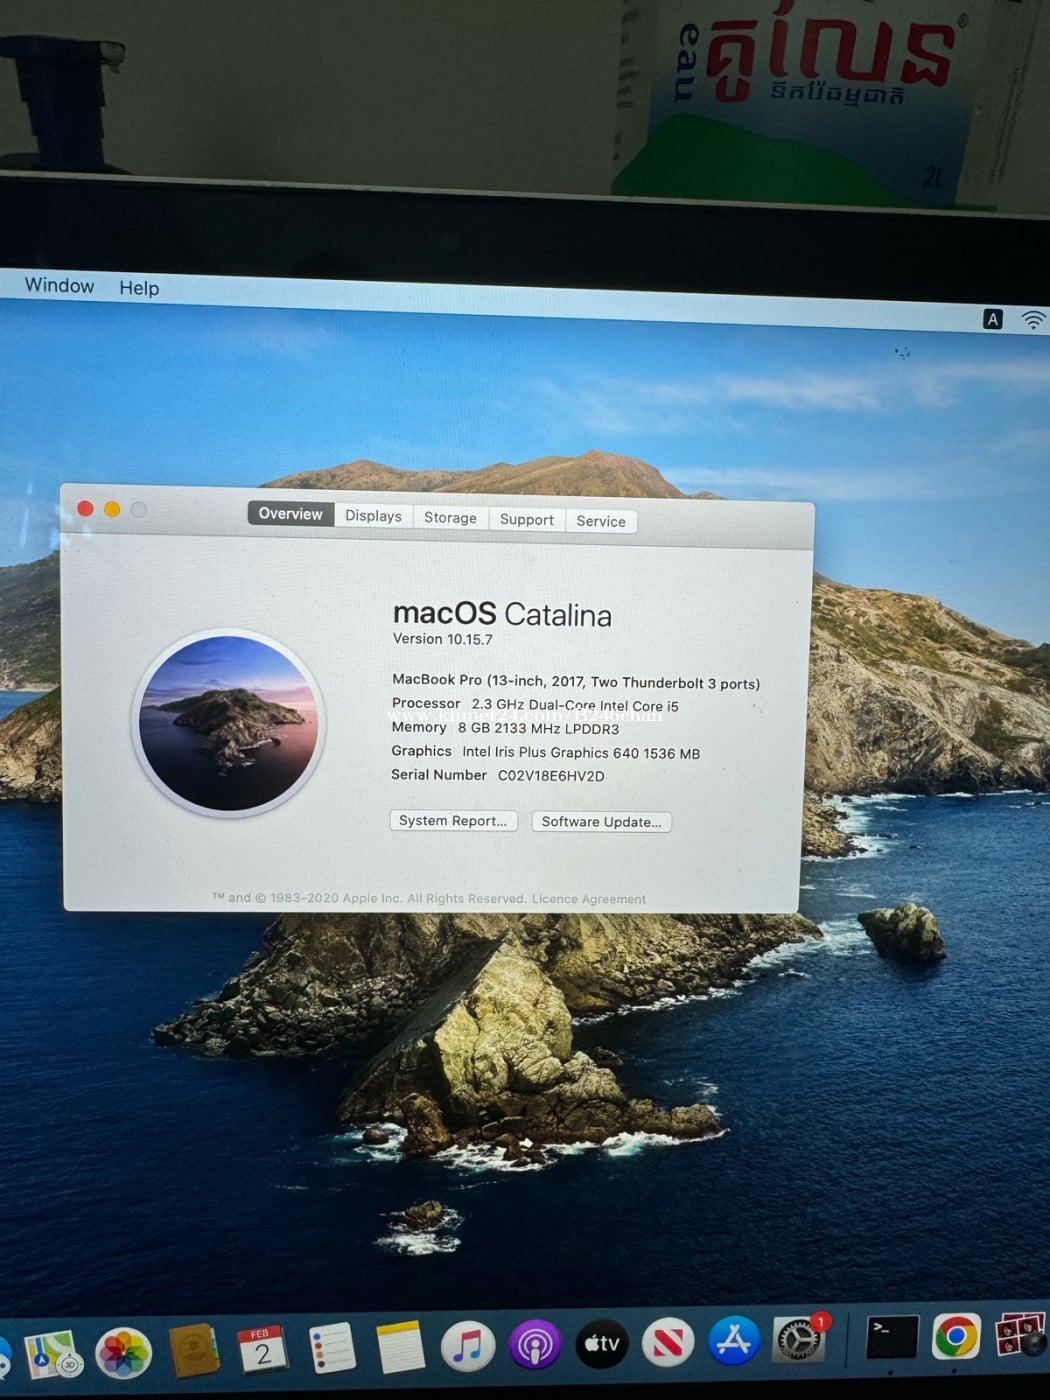Launch the App Store
This screenshot has height=1400, width=1050.
tap(733, 1341)
